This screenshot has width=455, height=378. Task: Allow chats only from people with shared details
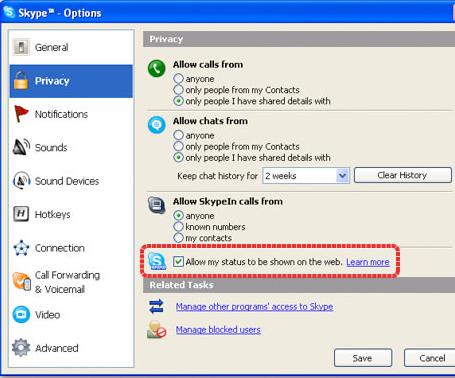178,157
